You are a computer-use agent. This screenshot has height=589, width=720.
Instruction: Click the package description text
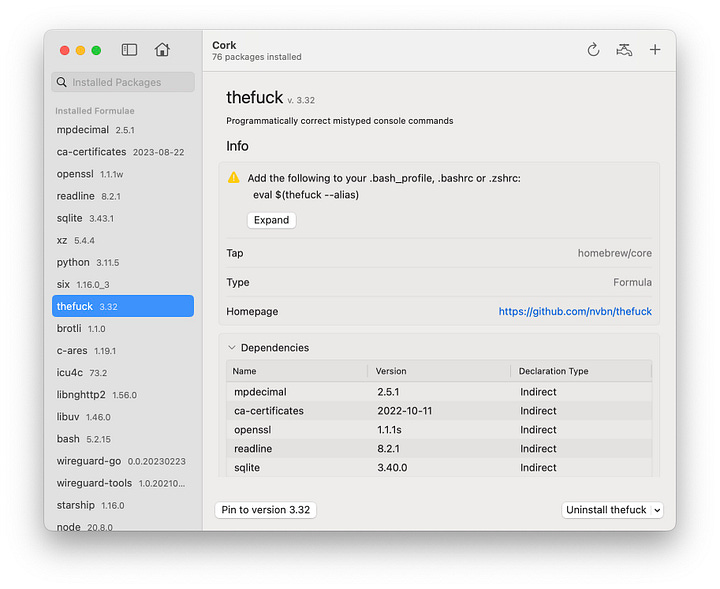point(339,121)
